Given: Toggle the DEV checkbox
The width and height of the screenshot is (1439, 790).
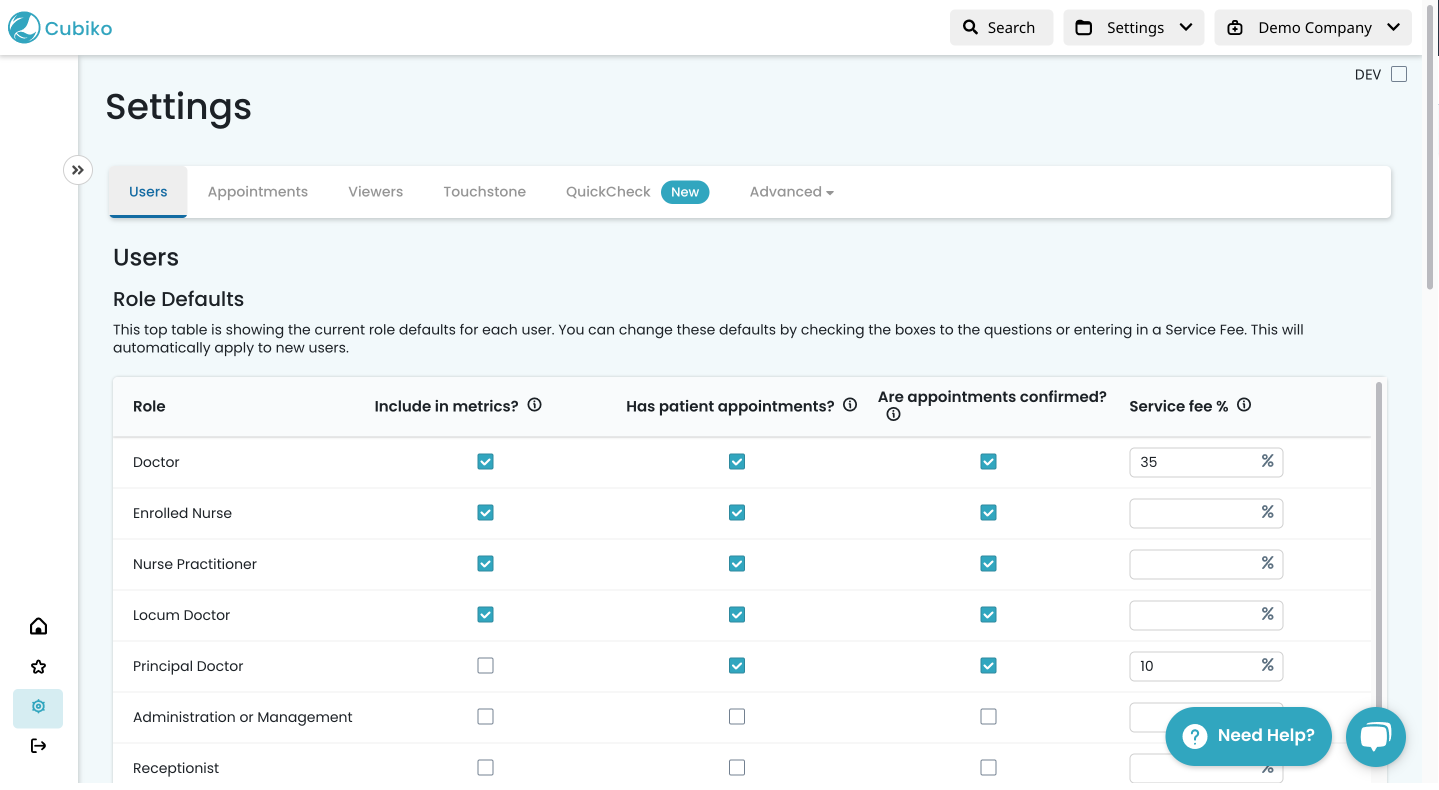Looking at the screenshot, I should pyautogui.click(x=1398, y=73).
